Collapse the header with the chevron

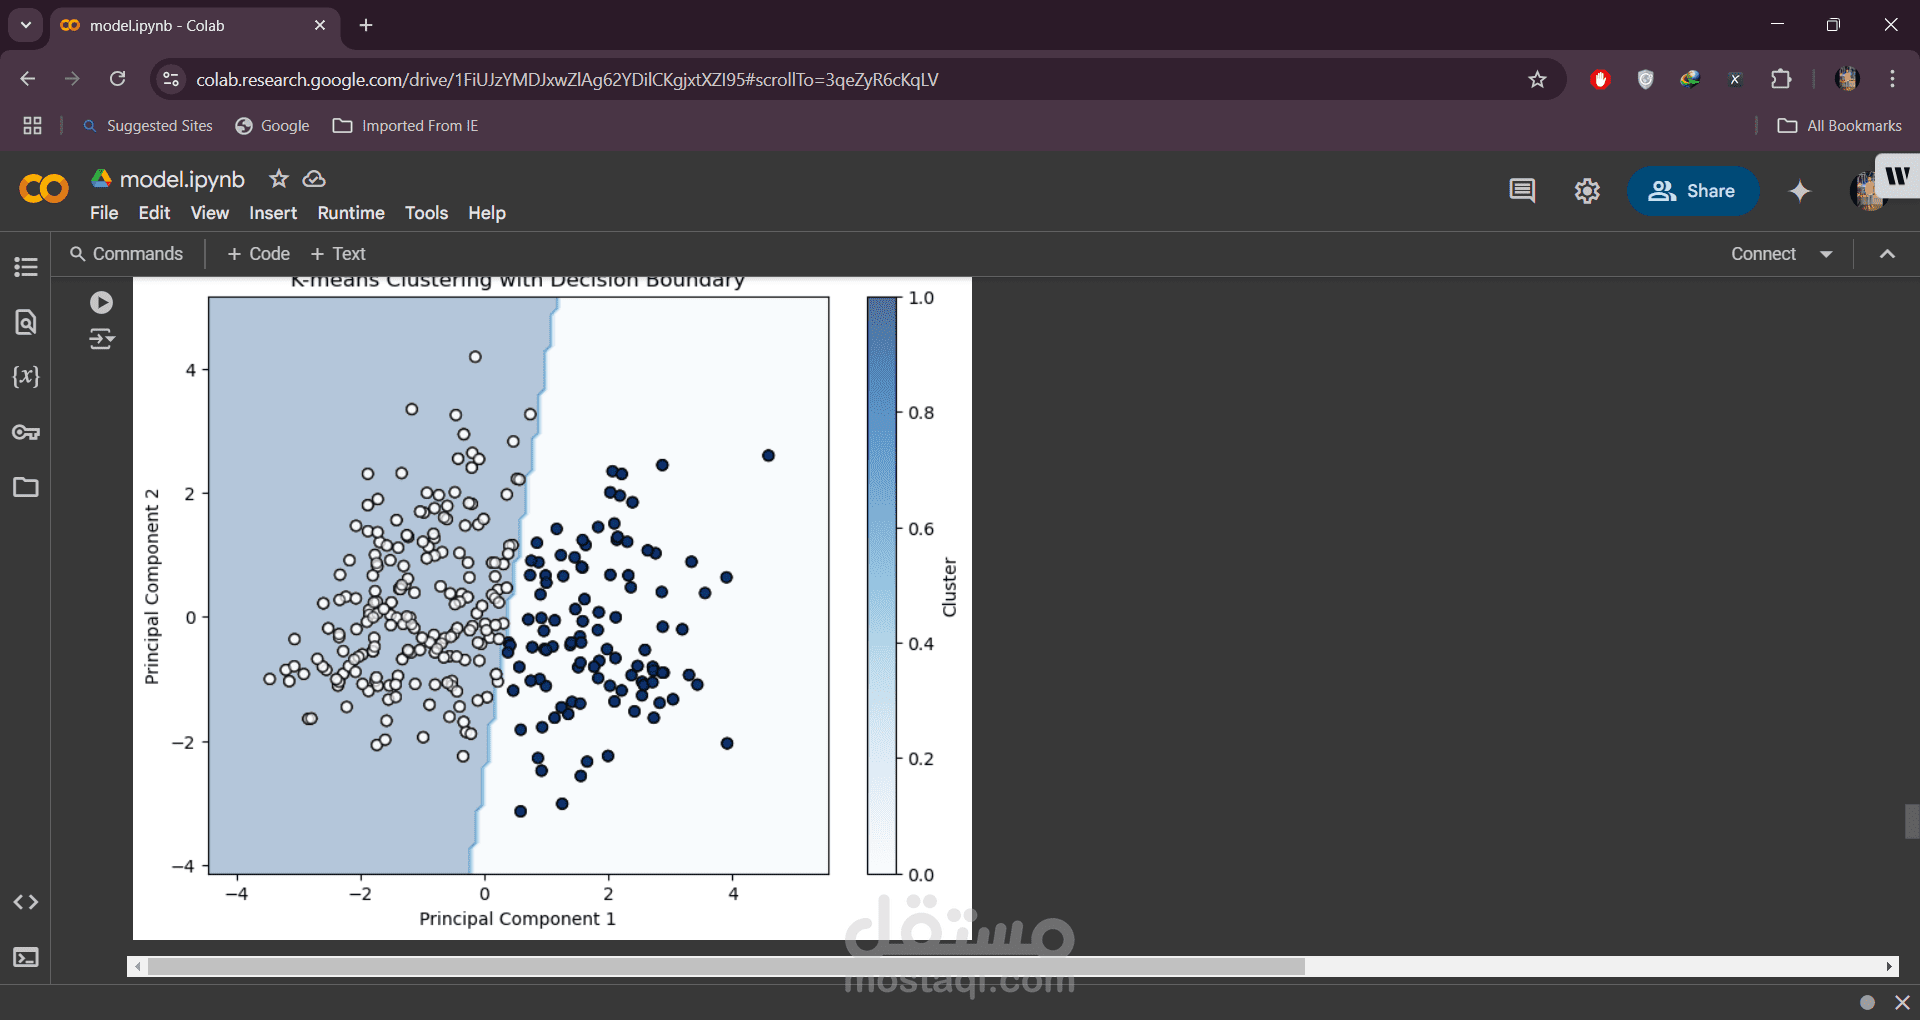point(1887,254)
